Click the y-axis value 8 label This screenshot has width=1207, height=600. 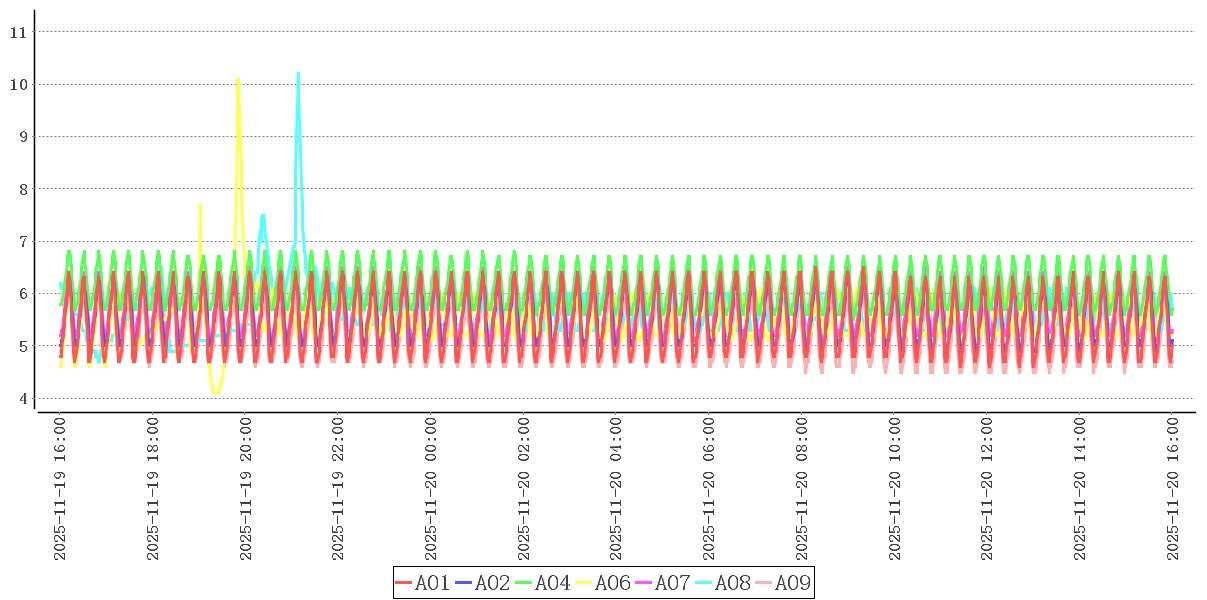21,189
